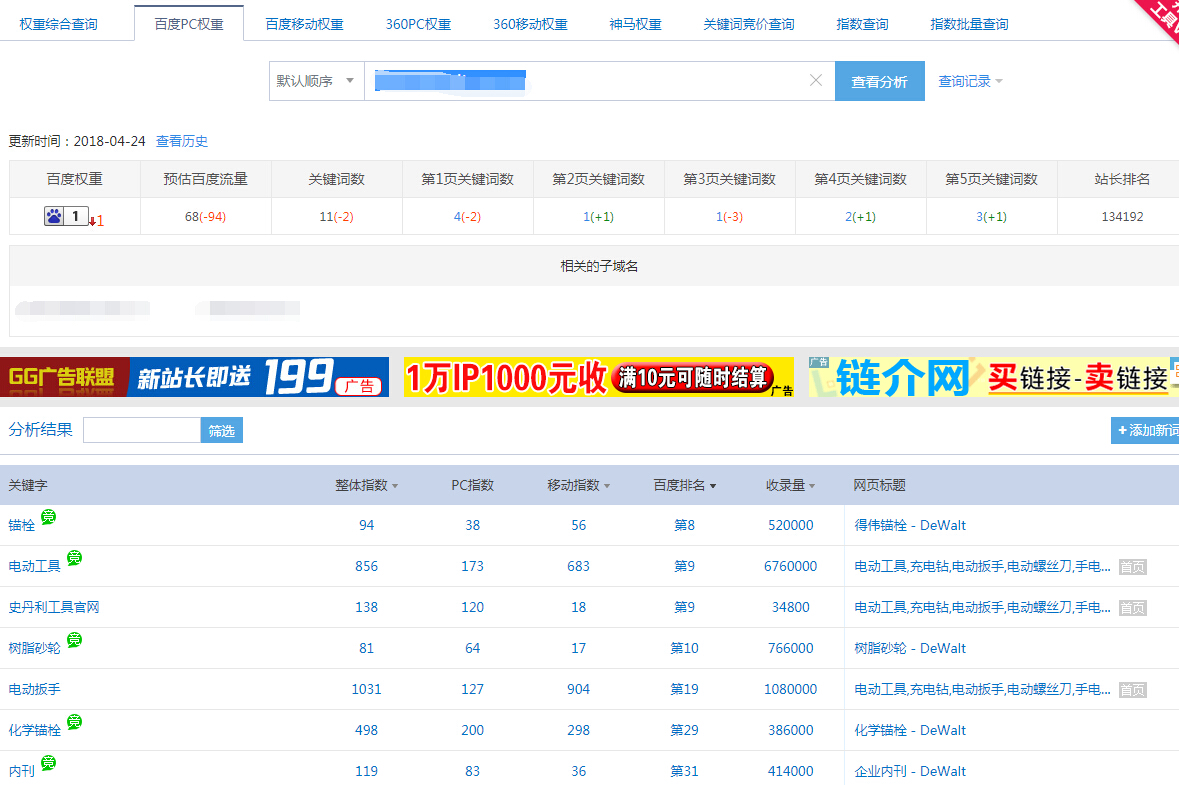Screen dimensions: 1179x785
Task: Click green bid icon next to 电动工具
Action: tap(74, 558)
